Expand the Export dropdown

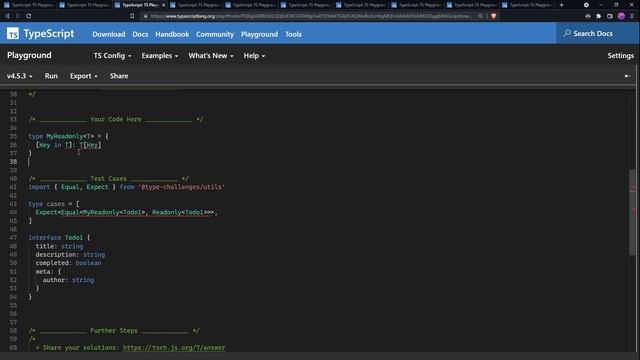[84, 76]
